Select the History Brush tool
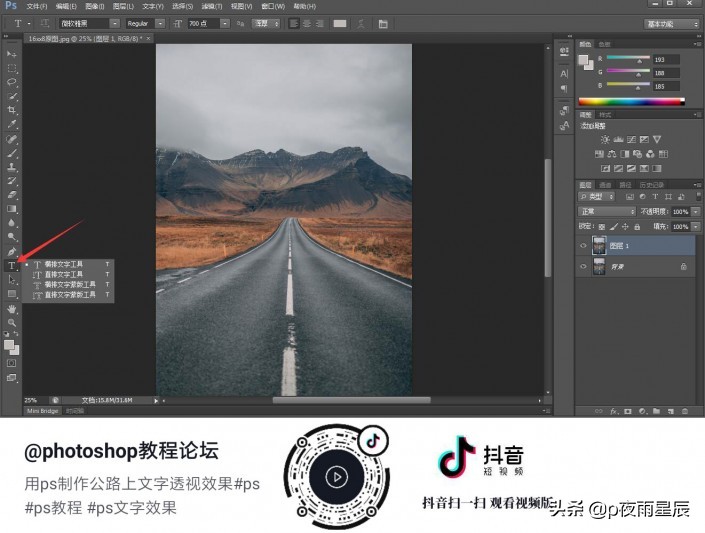The height and width of the screenshot is (533, 705). click(x=12, y=181)
